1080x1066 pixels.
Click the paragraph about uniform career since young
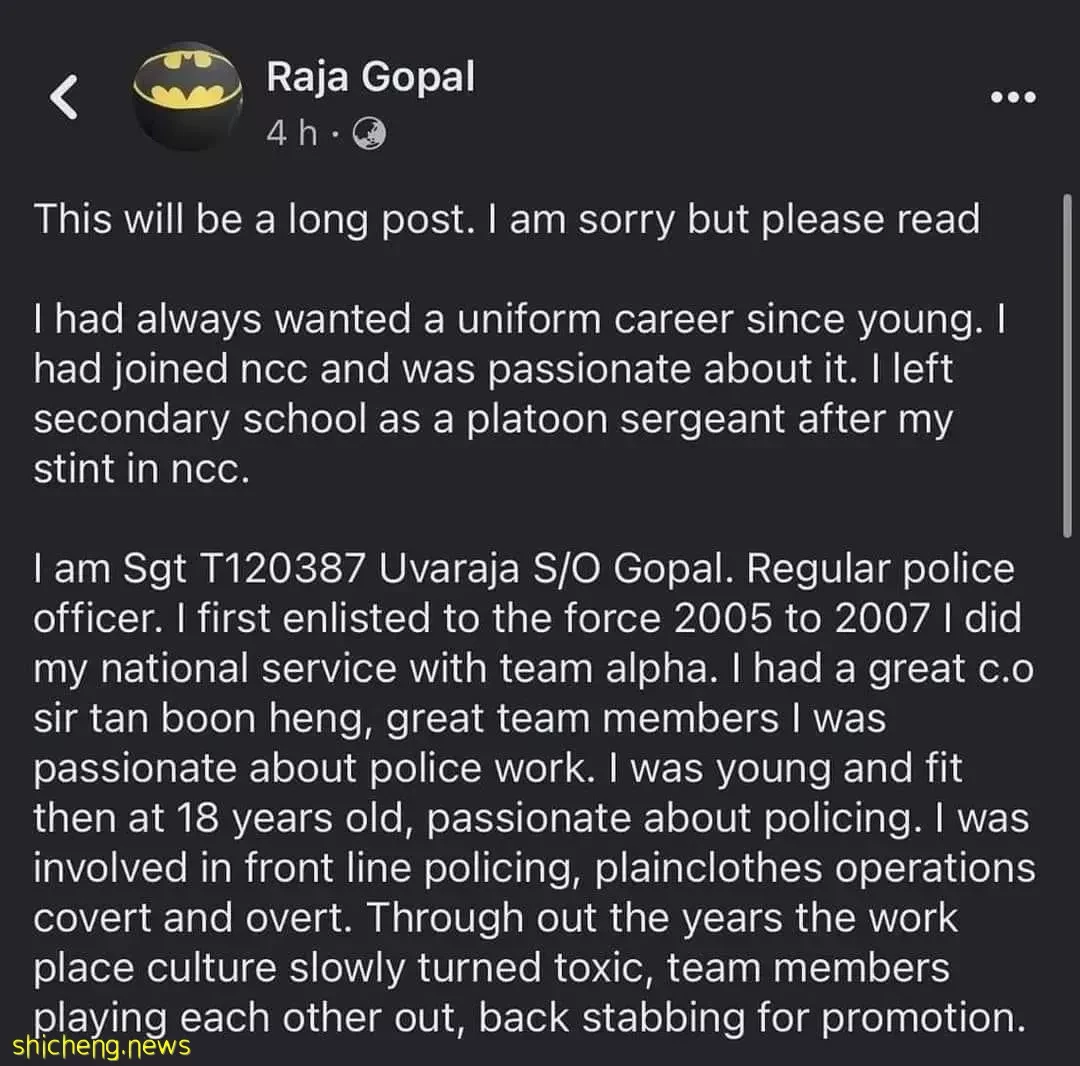point(520,394)
